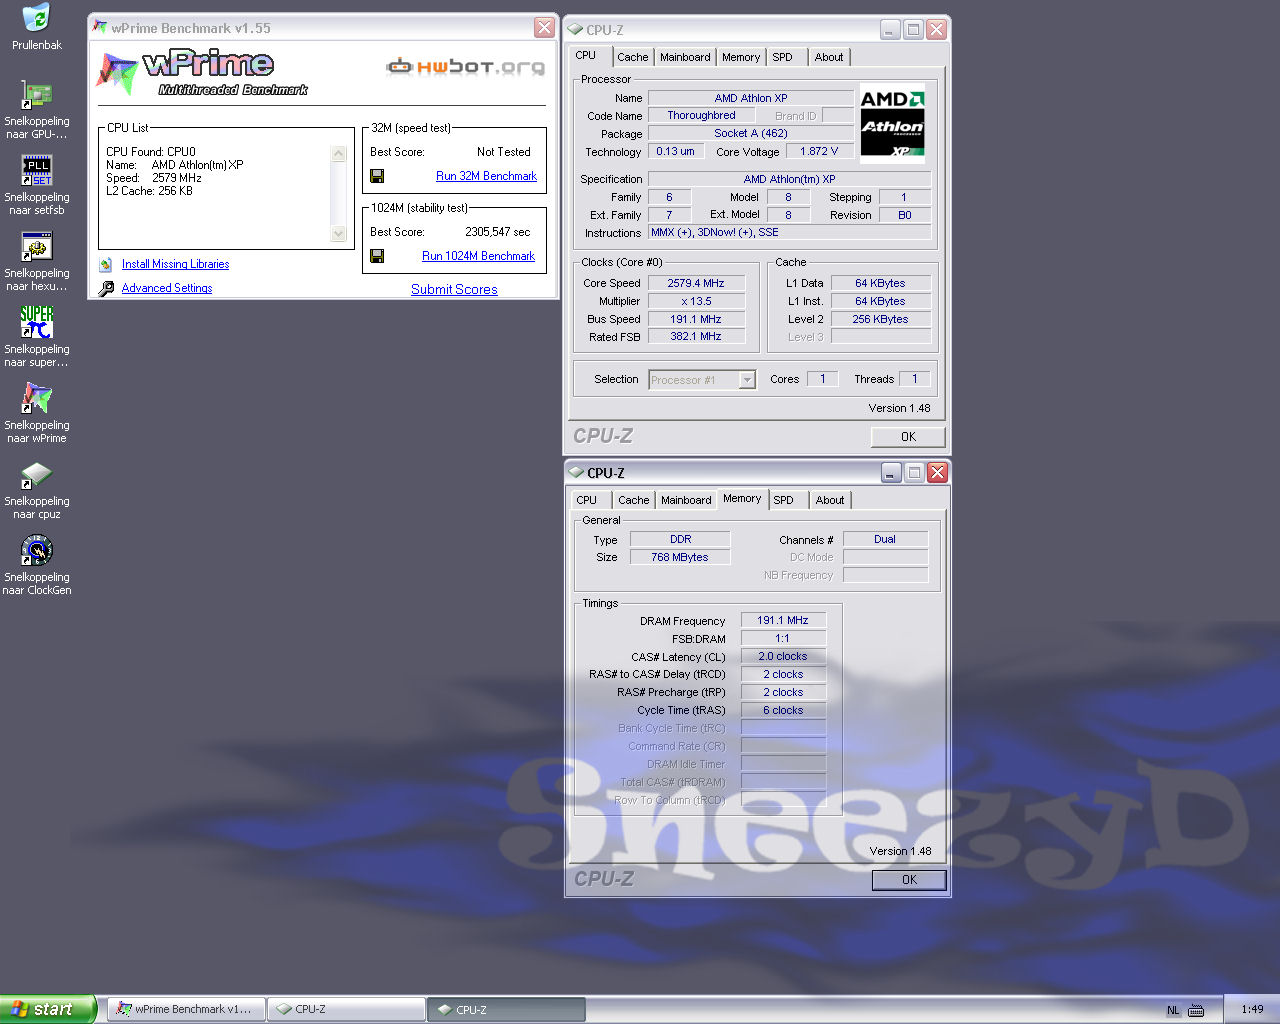Click the NL language indicator
This screenshot has height=1024, width=1280.
pos(1173,1010)
